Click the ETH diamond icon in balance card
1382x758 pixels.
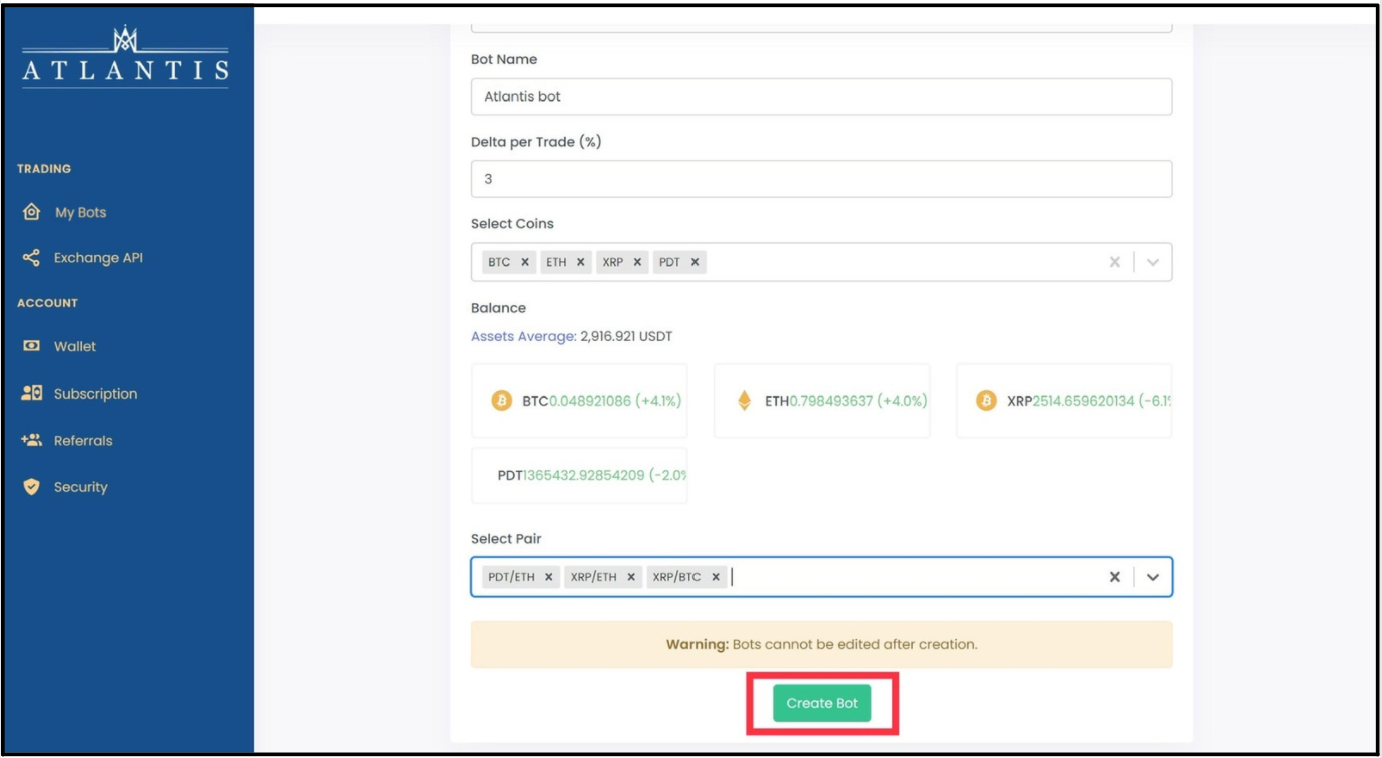[744, 401]
